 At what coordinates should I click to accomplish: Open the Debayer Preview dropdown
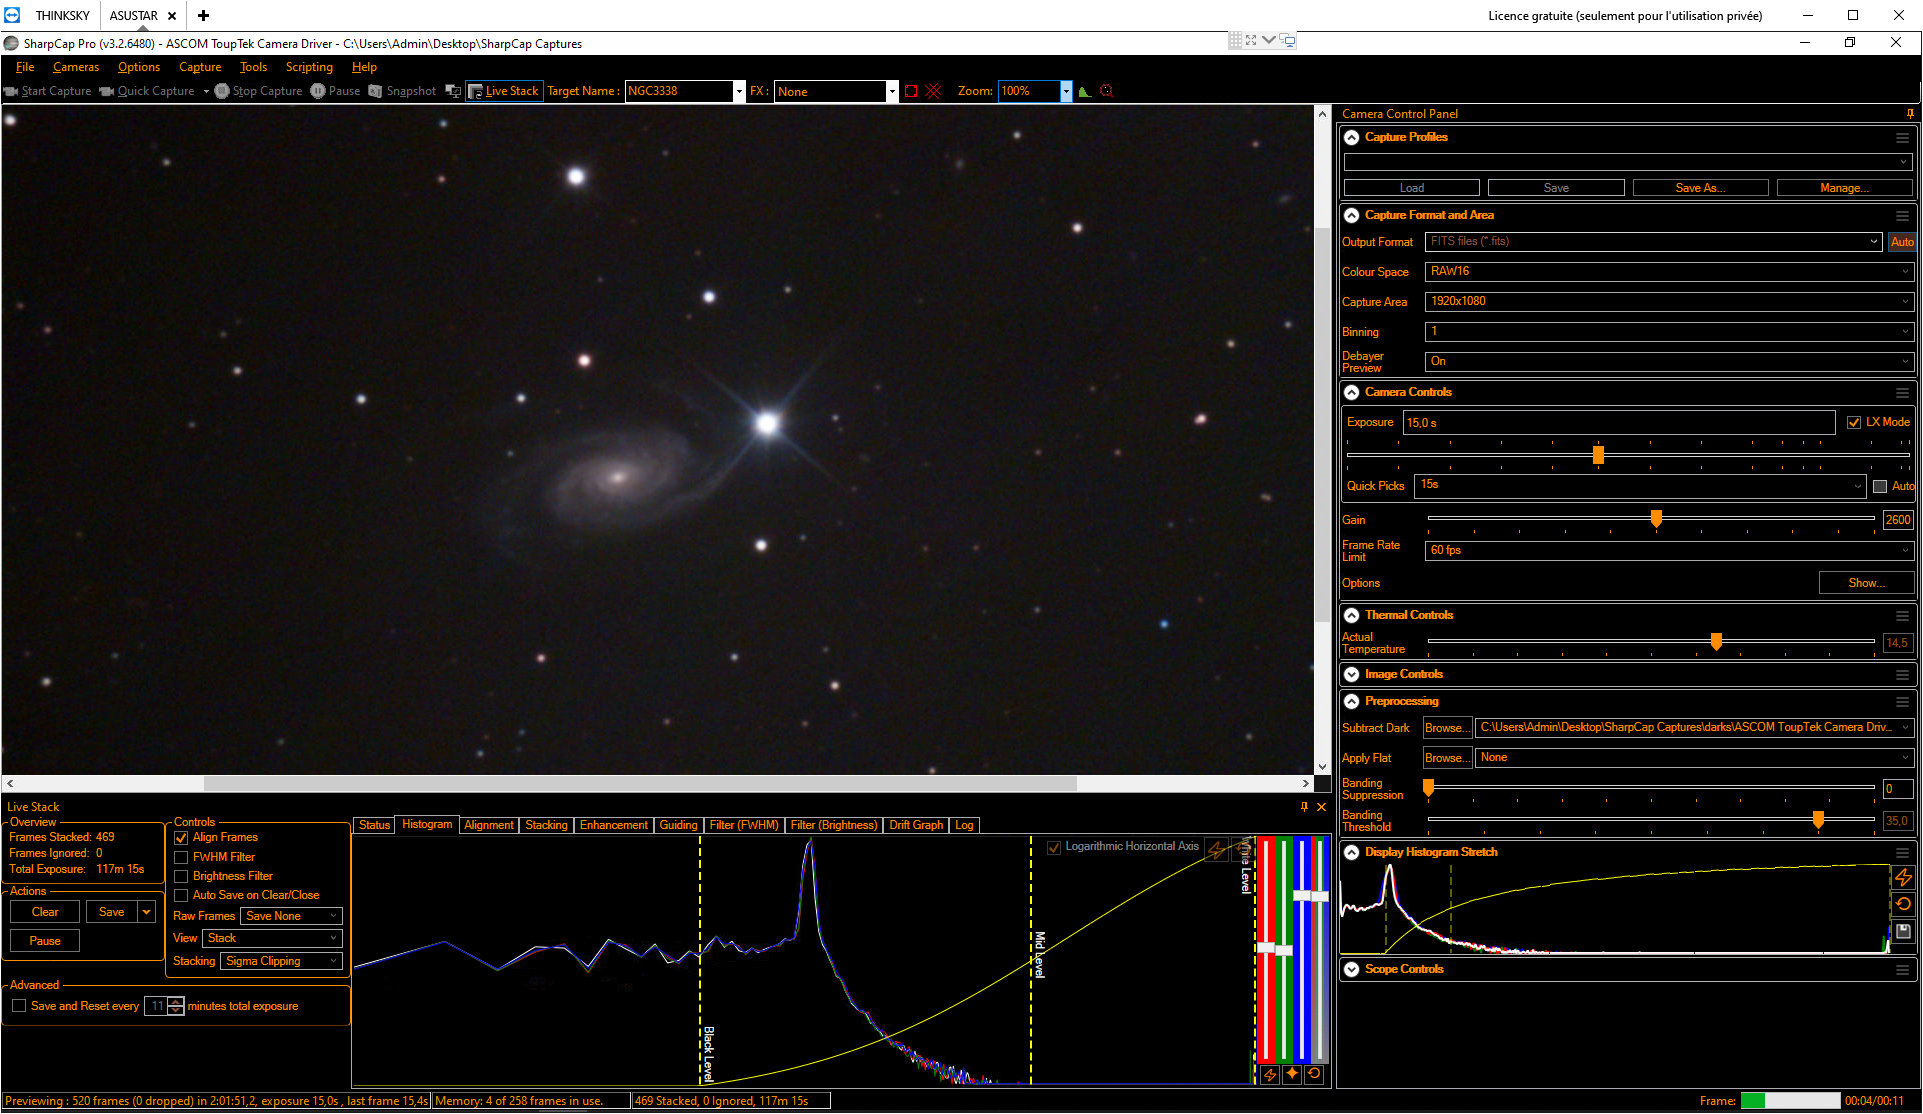(x=1668, y=362)
